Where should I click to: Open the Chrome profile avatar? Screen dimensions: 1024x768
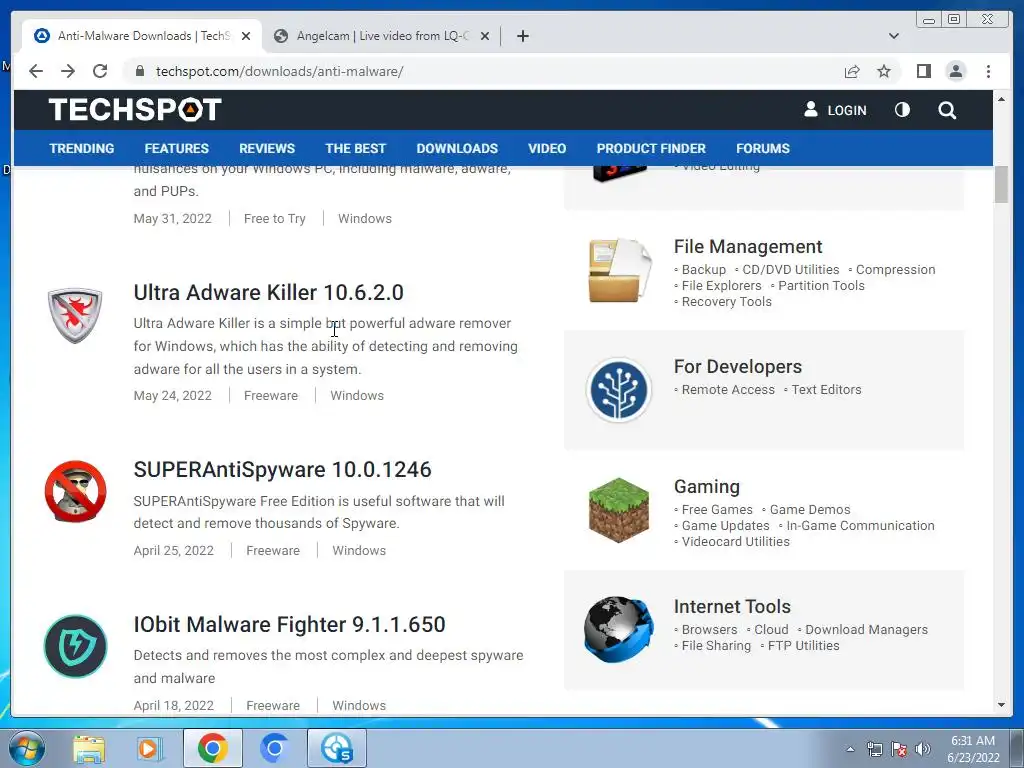coord(955,71)
